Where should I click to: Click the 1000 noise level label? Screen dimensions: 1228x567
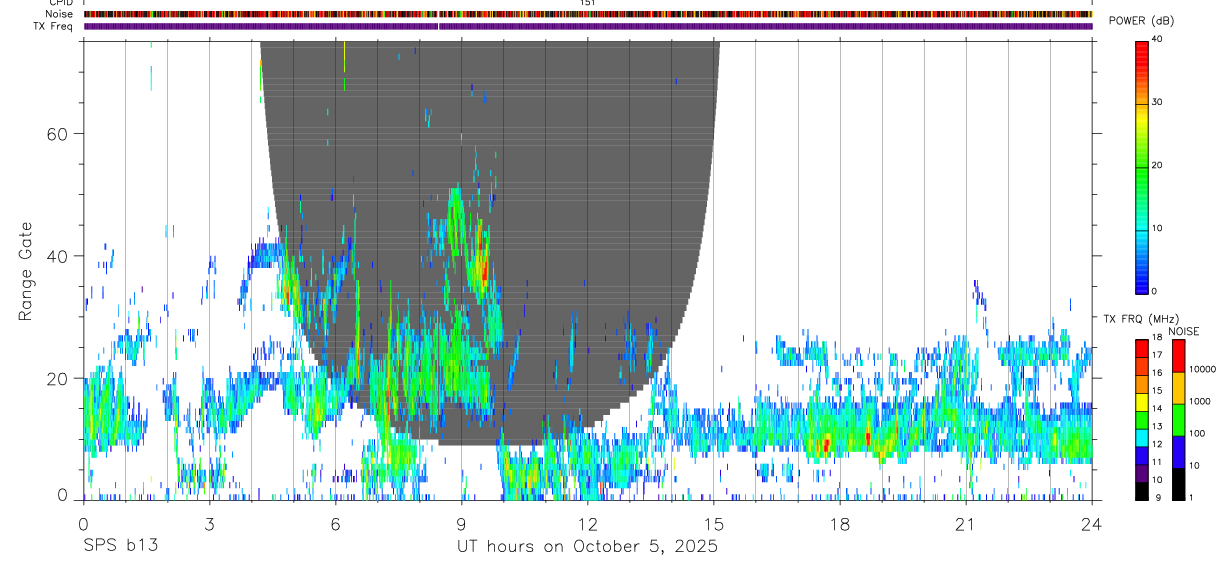(x=1200, y=401)
